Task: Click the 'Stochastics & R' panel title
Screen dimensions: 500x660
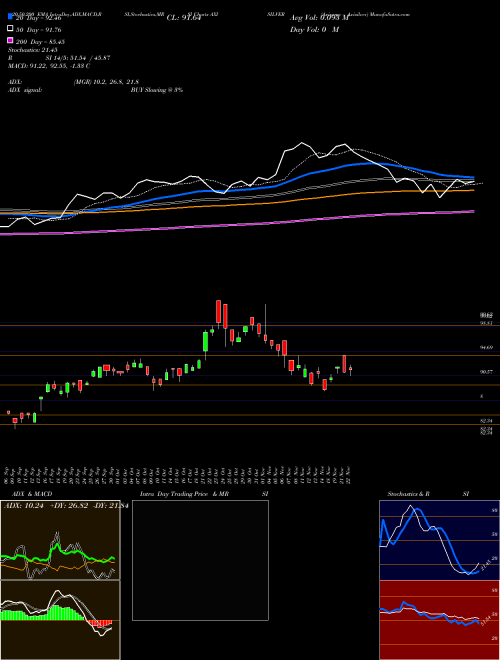Action: pyautogui.click(x=408, y=494)
